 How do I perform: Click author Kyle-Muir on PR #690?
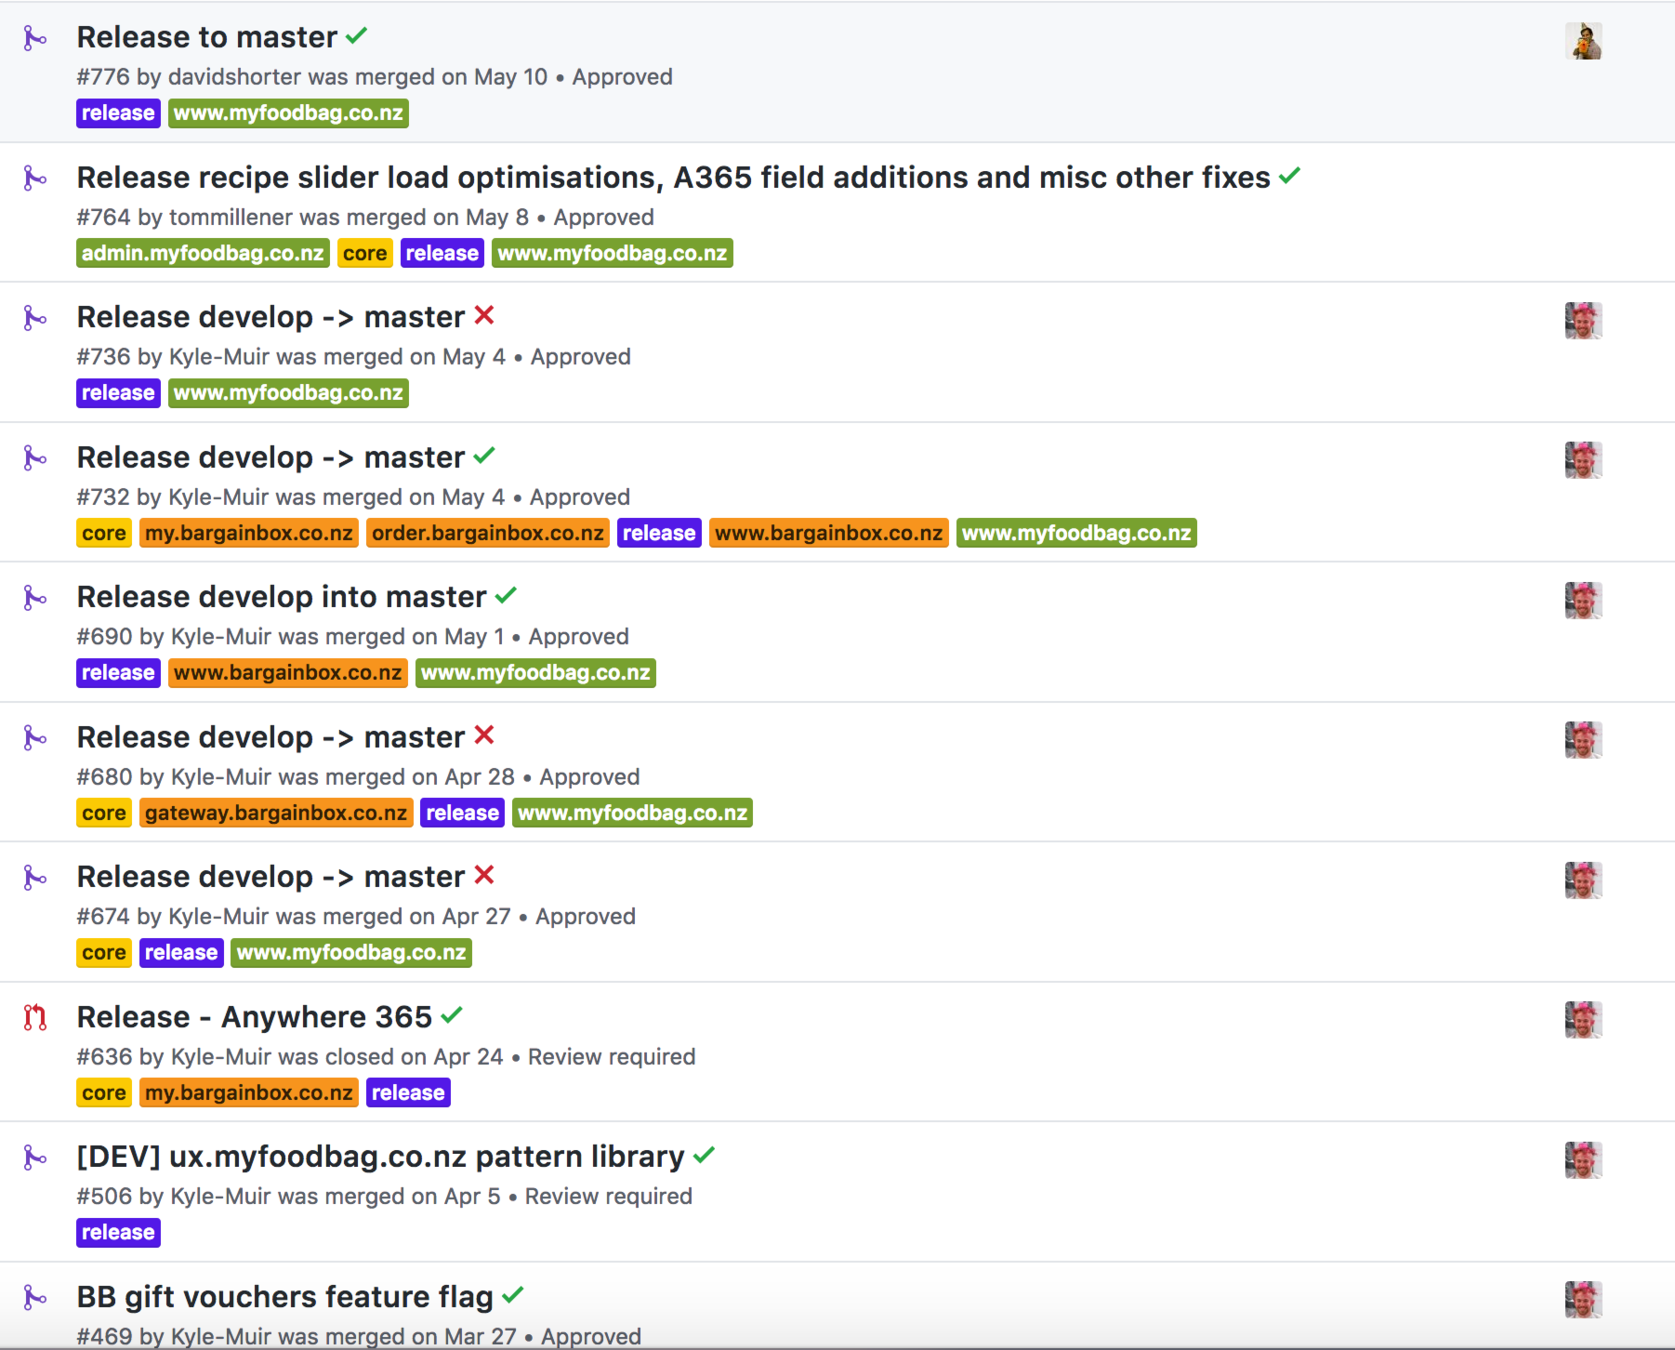pyautogui.click(x=222, y=637)
